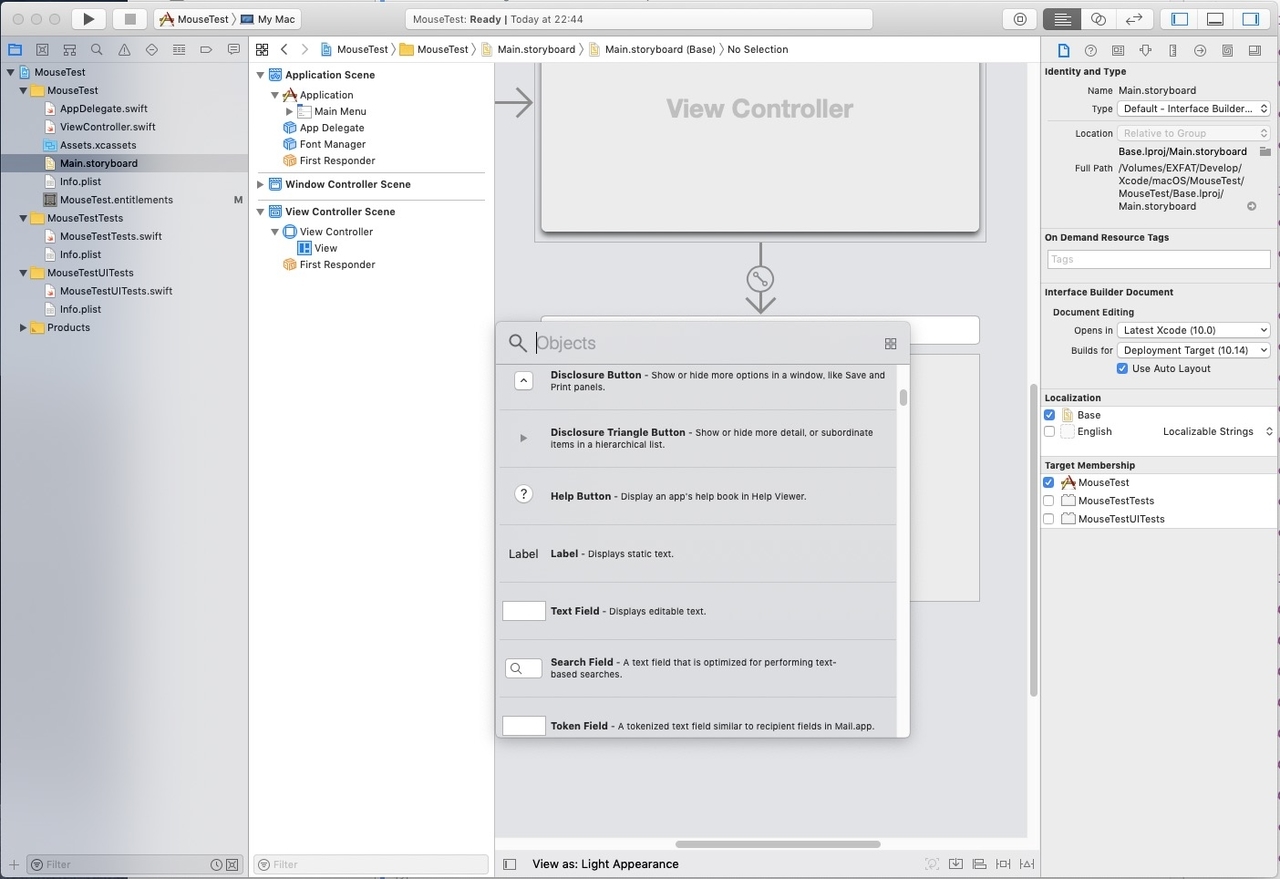This screenshot has height=879, width=1280.
Task: Uncheck Use Auto Layout
Action: point(1122,369)
